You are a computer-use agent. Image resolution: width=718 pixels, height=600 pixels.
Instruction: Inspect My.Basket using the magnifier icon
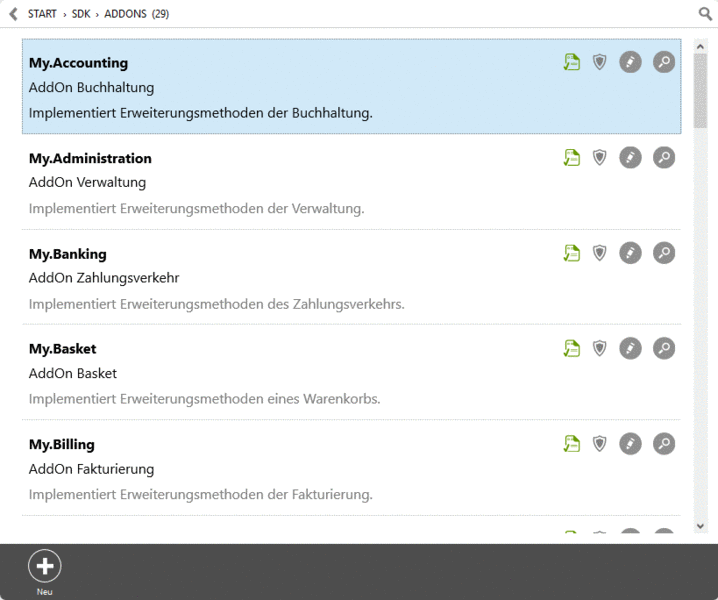(x=664, y=349)
